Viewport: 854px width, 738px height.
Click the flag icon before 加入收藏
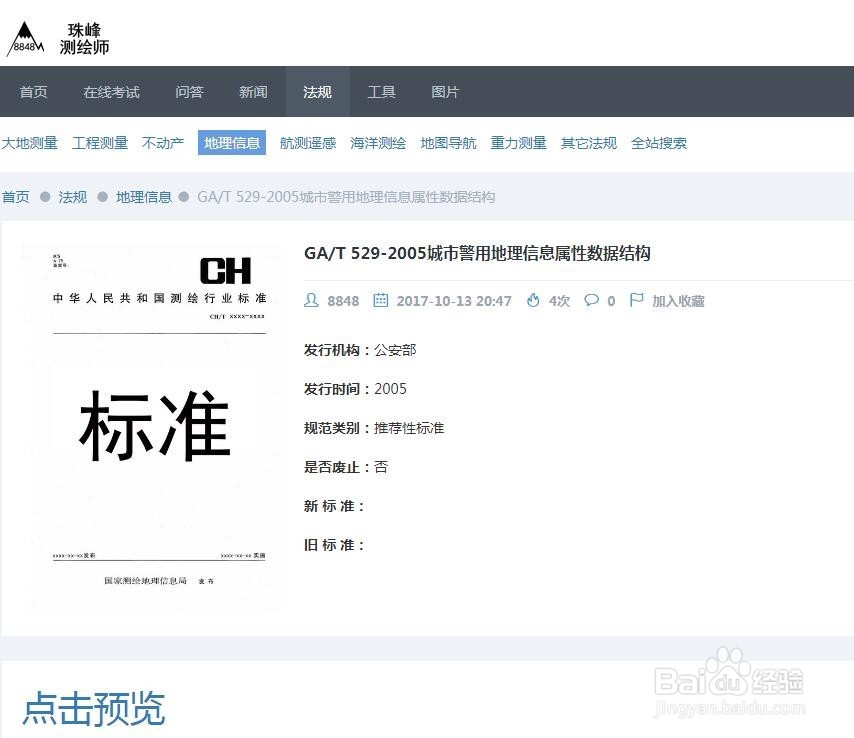[636, 299]
